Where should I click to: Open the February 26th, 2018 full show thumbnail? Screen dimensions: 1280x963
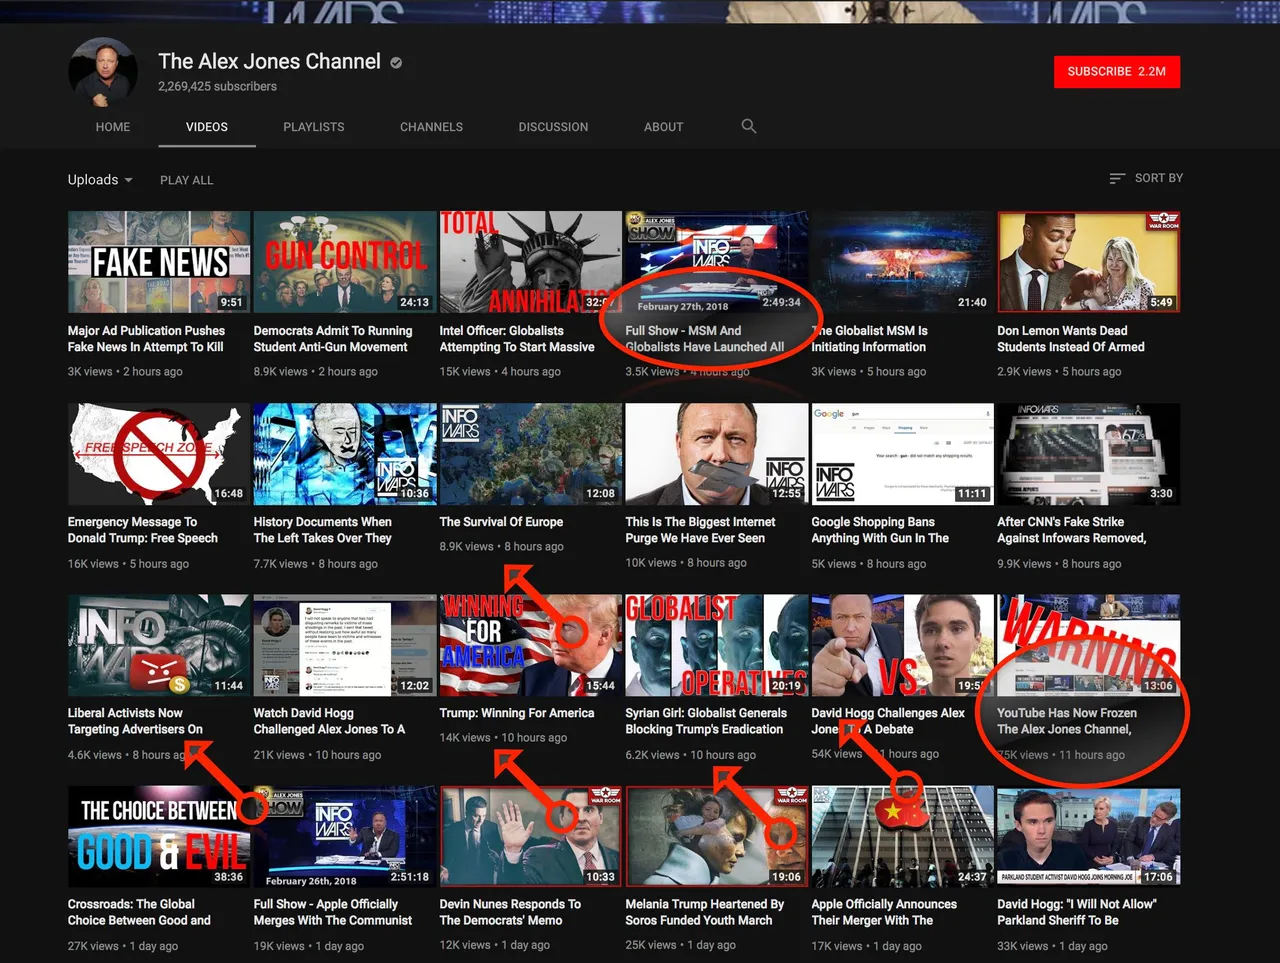(x=345, y=836)
